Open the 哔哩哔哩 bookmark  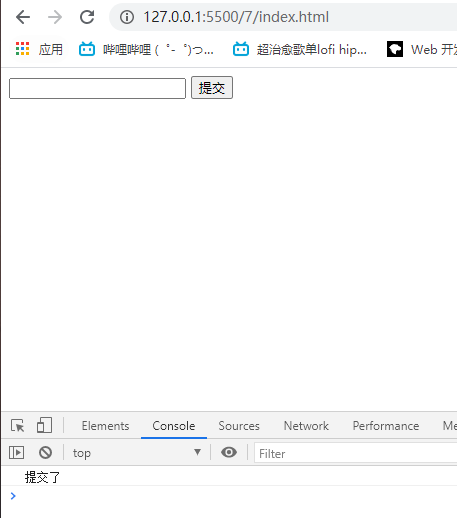click(146, 49)
